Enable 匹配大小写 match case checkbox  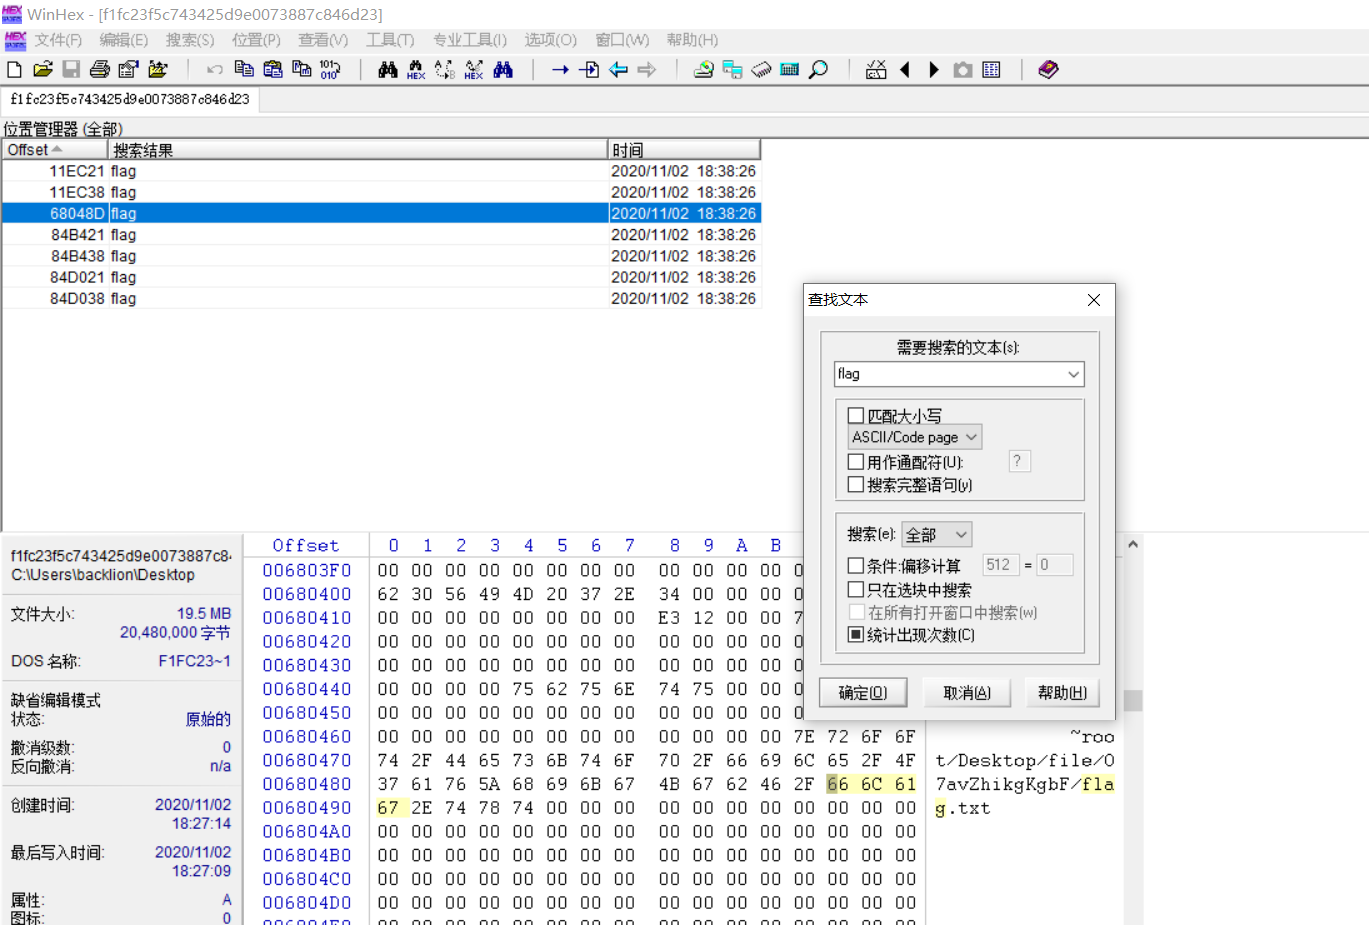[x=856, y=415]
